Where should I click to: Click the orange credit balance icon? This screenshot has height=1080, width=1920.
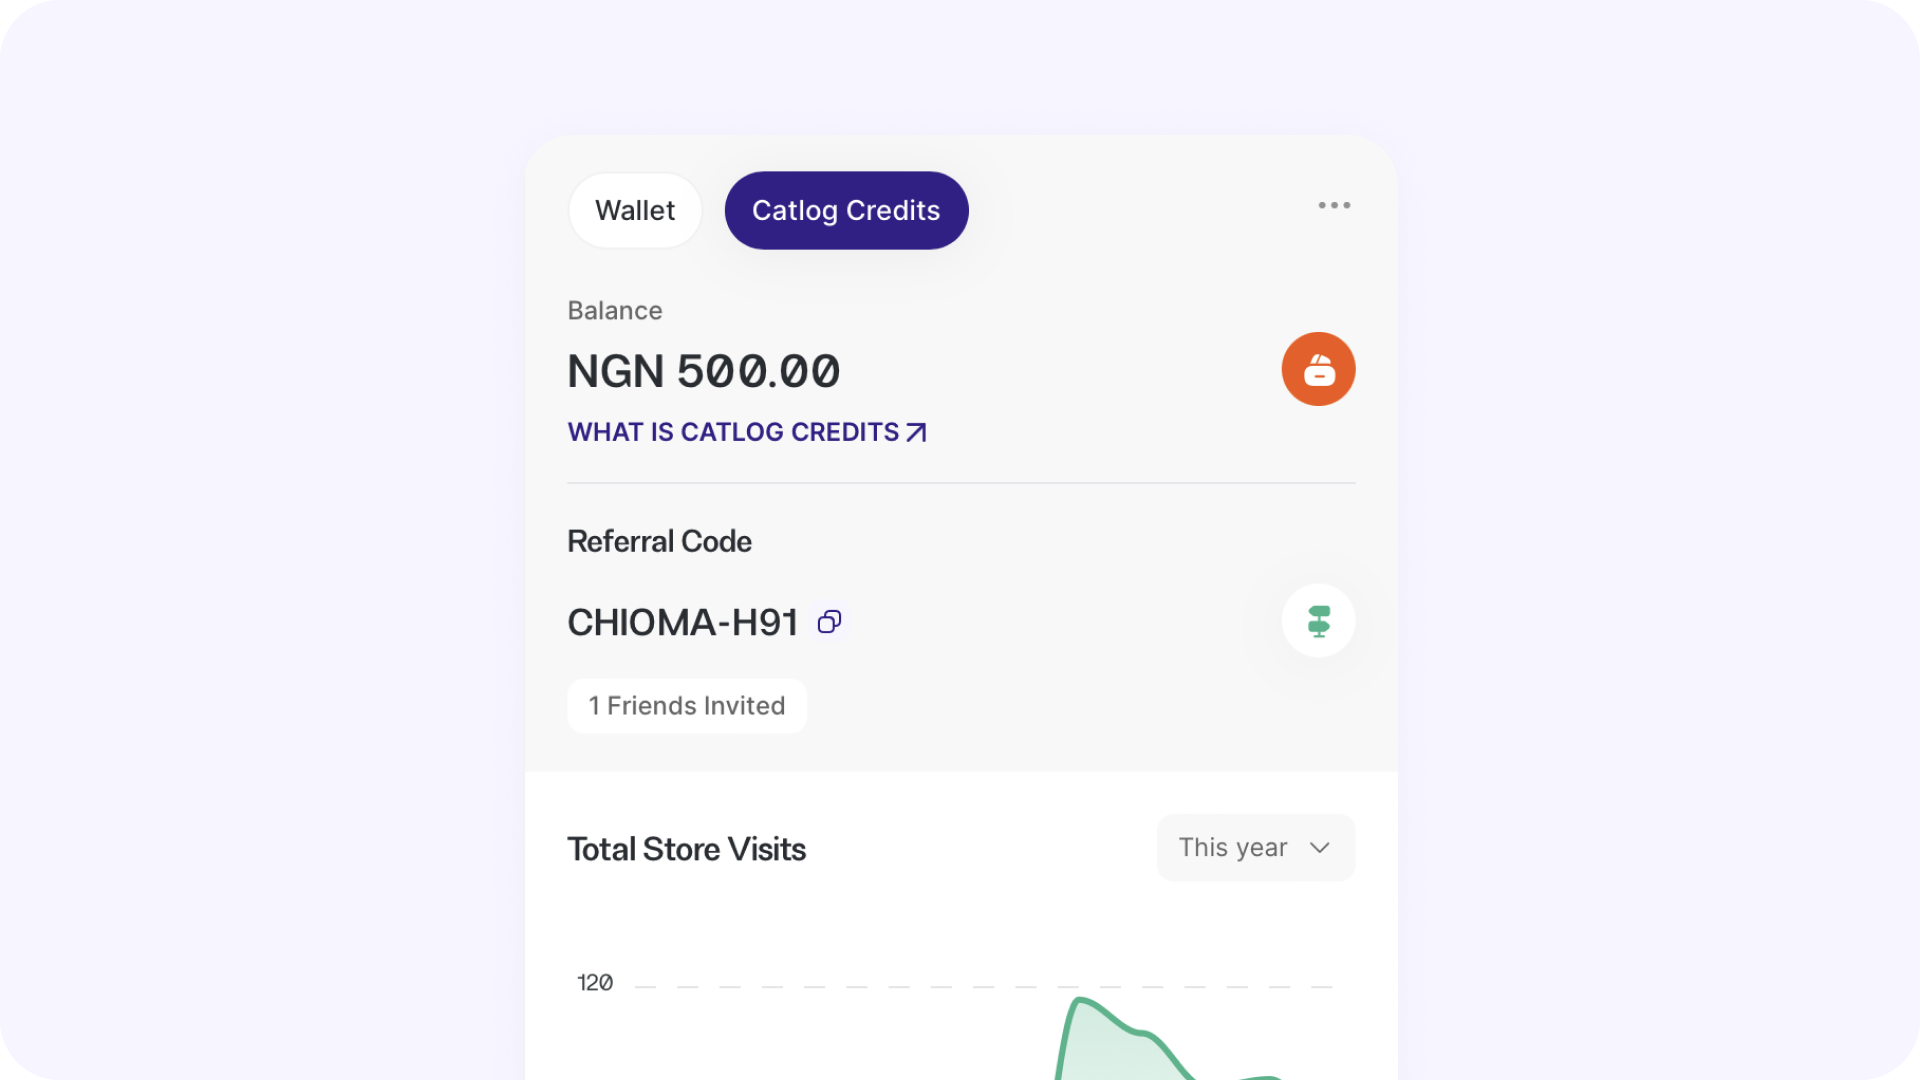1319,369
